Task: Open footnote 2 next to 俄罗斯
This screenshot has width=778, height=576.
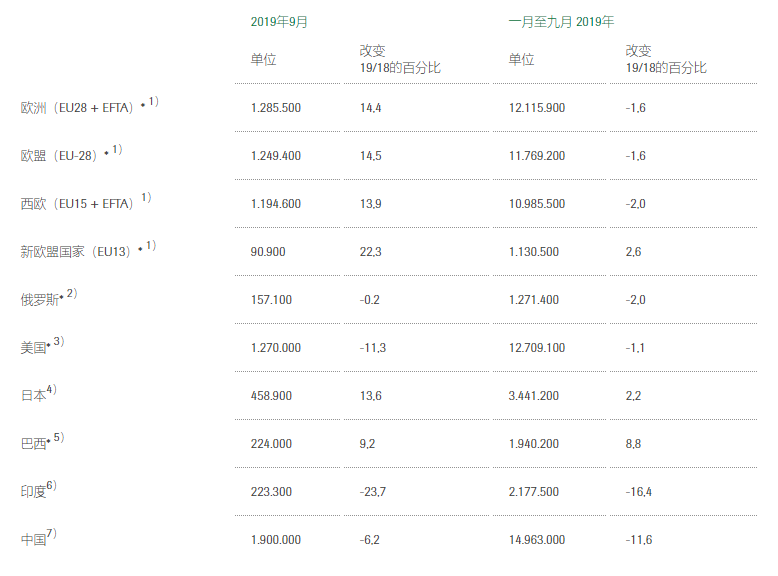Action: 71,294
